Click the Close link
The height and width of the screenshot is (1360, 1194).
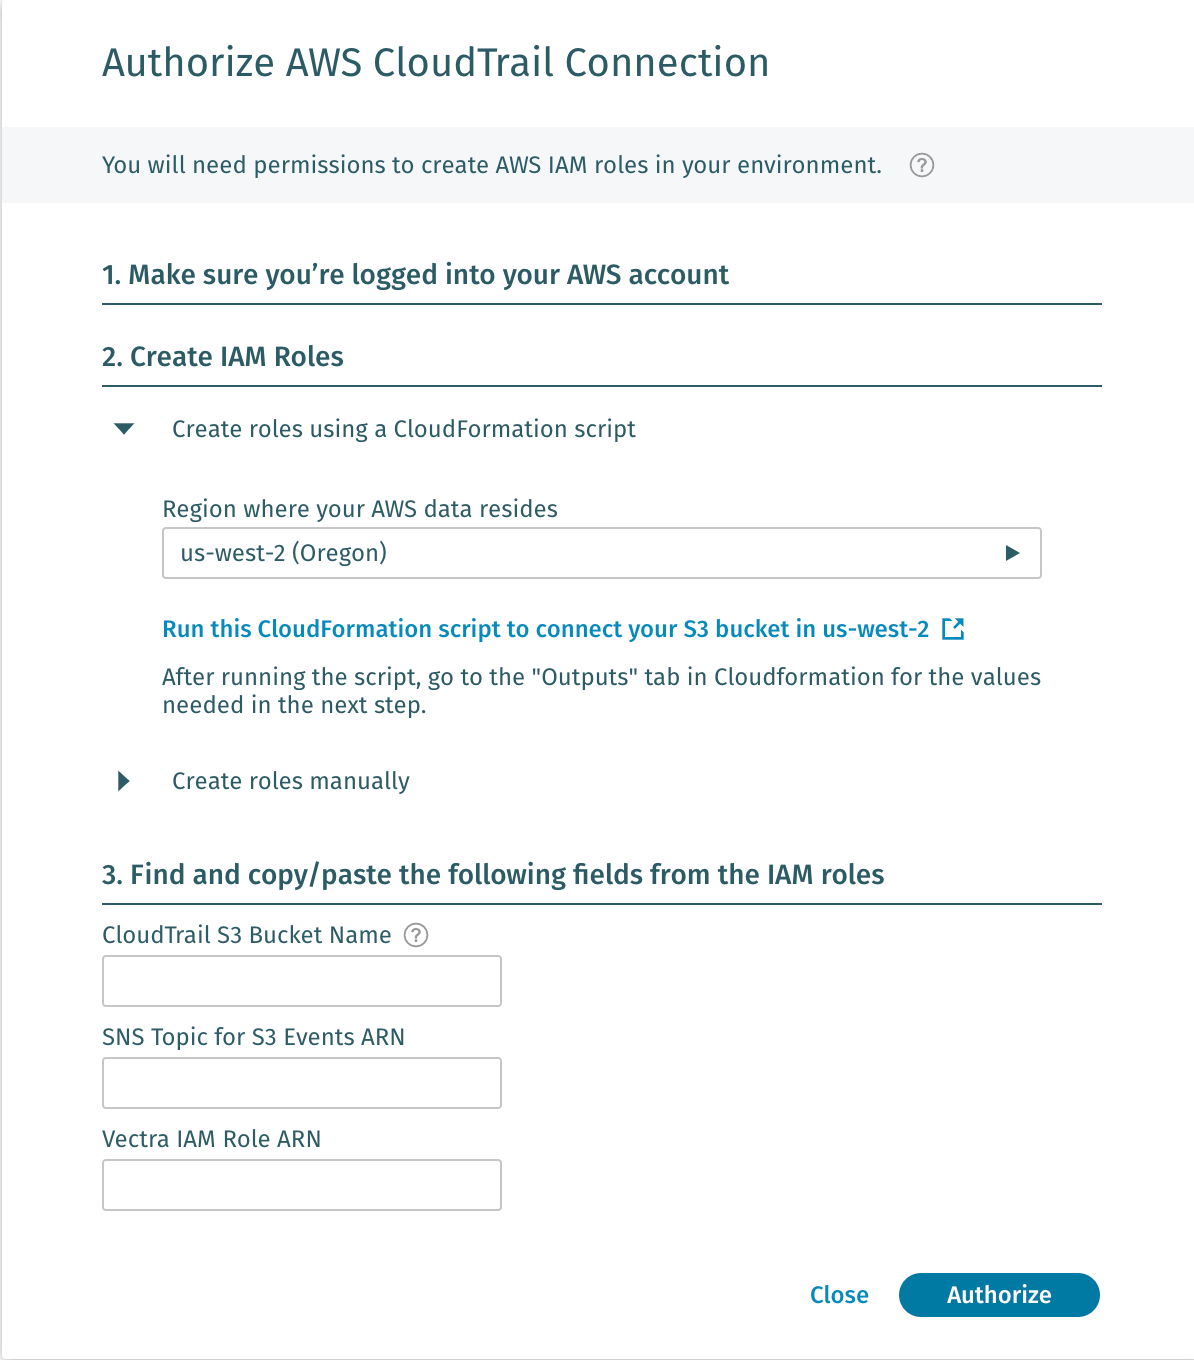pos(839,1295)
